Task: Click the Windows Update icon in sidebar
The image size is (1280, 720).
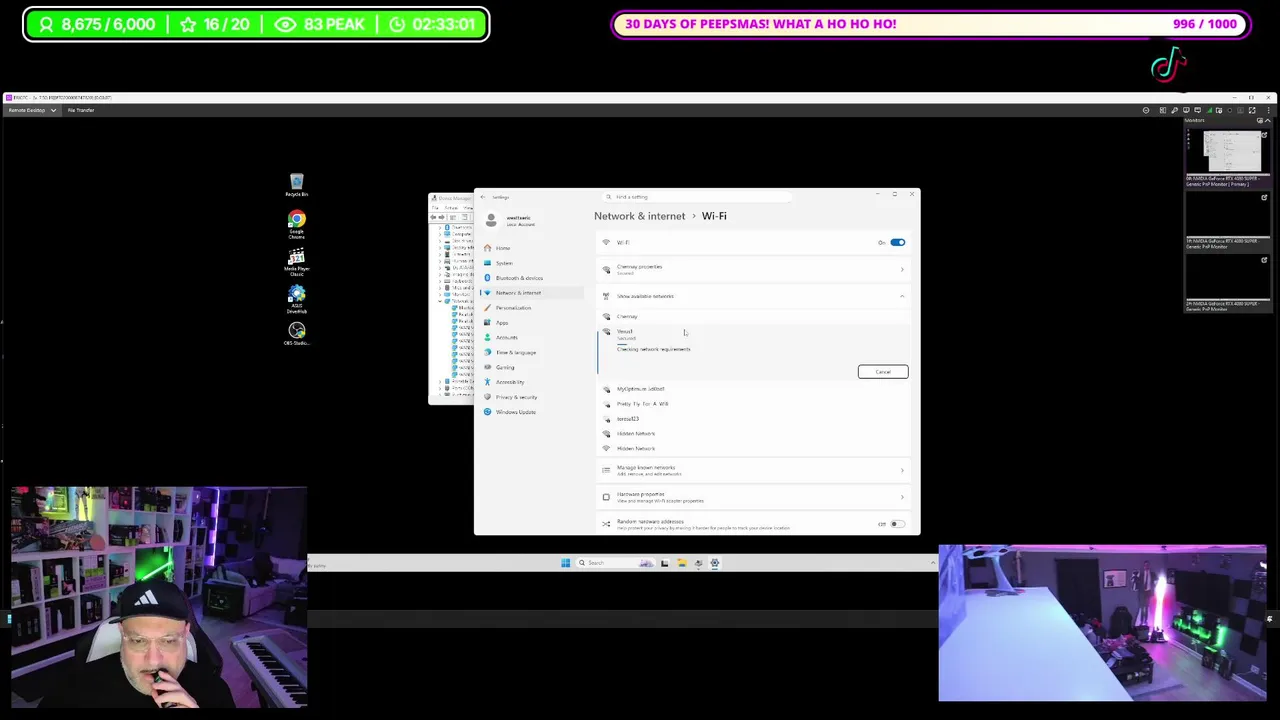Action: coord(487,412)
